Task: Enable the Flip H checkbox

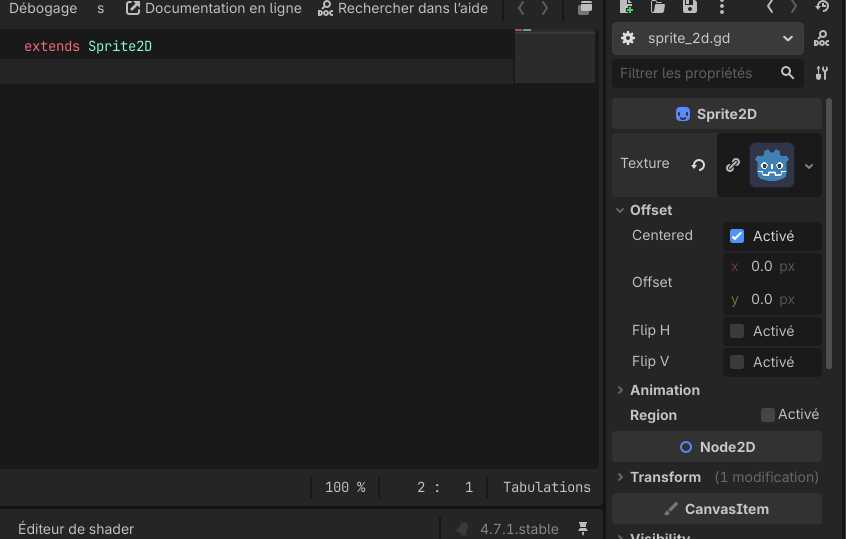Action: click(x=736, y=331)
